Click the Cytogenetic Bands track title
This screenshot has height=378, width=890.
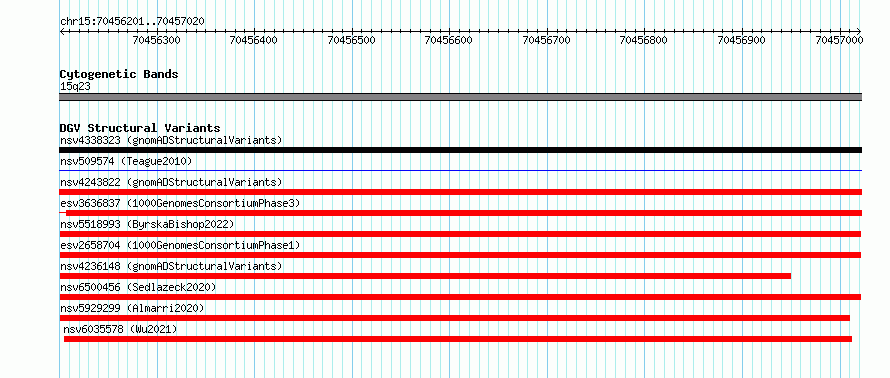coord(119,74)
